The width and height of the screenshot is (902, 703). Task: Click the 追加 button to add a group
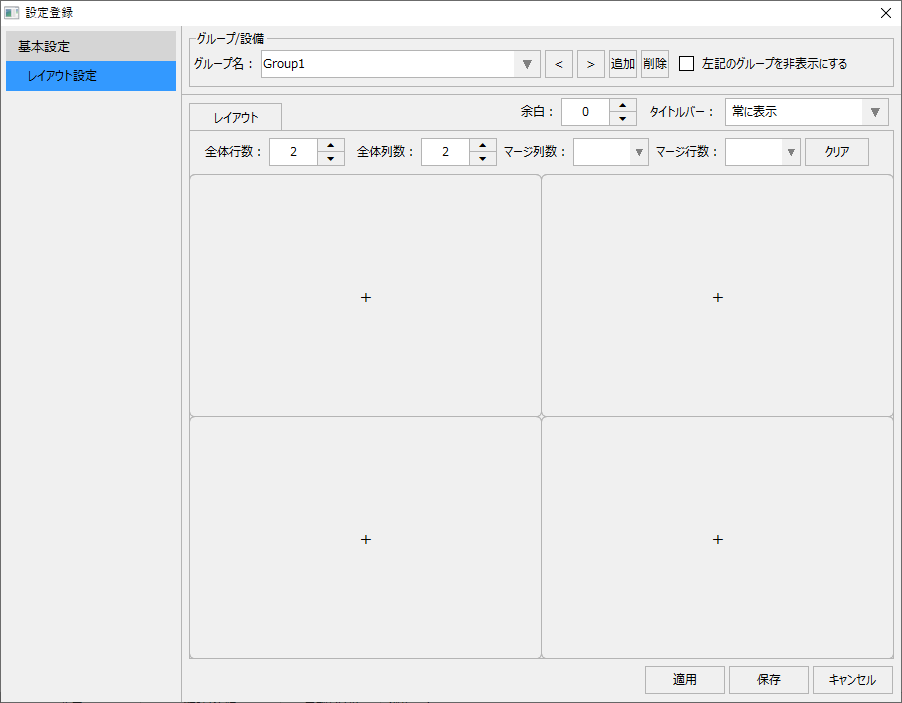622,63
